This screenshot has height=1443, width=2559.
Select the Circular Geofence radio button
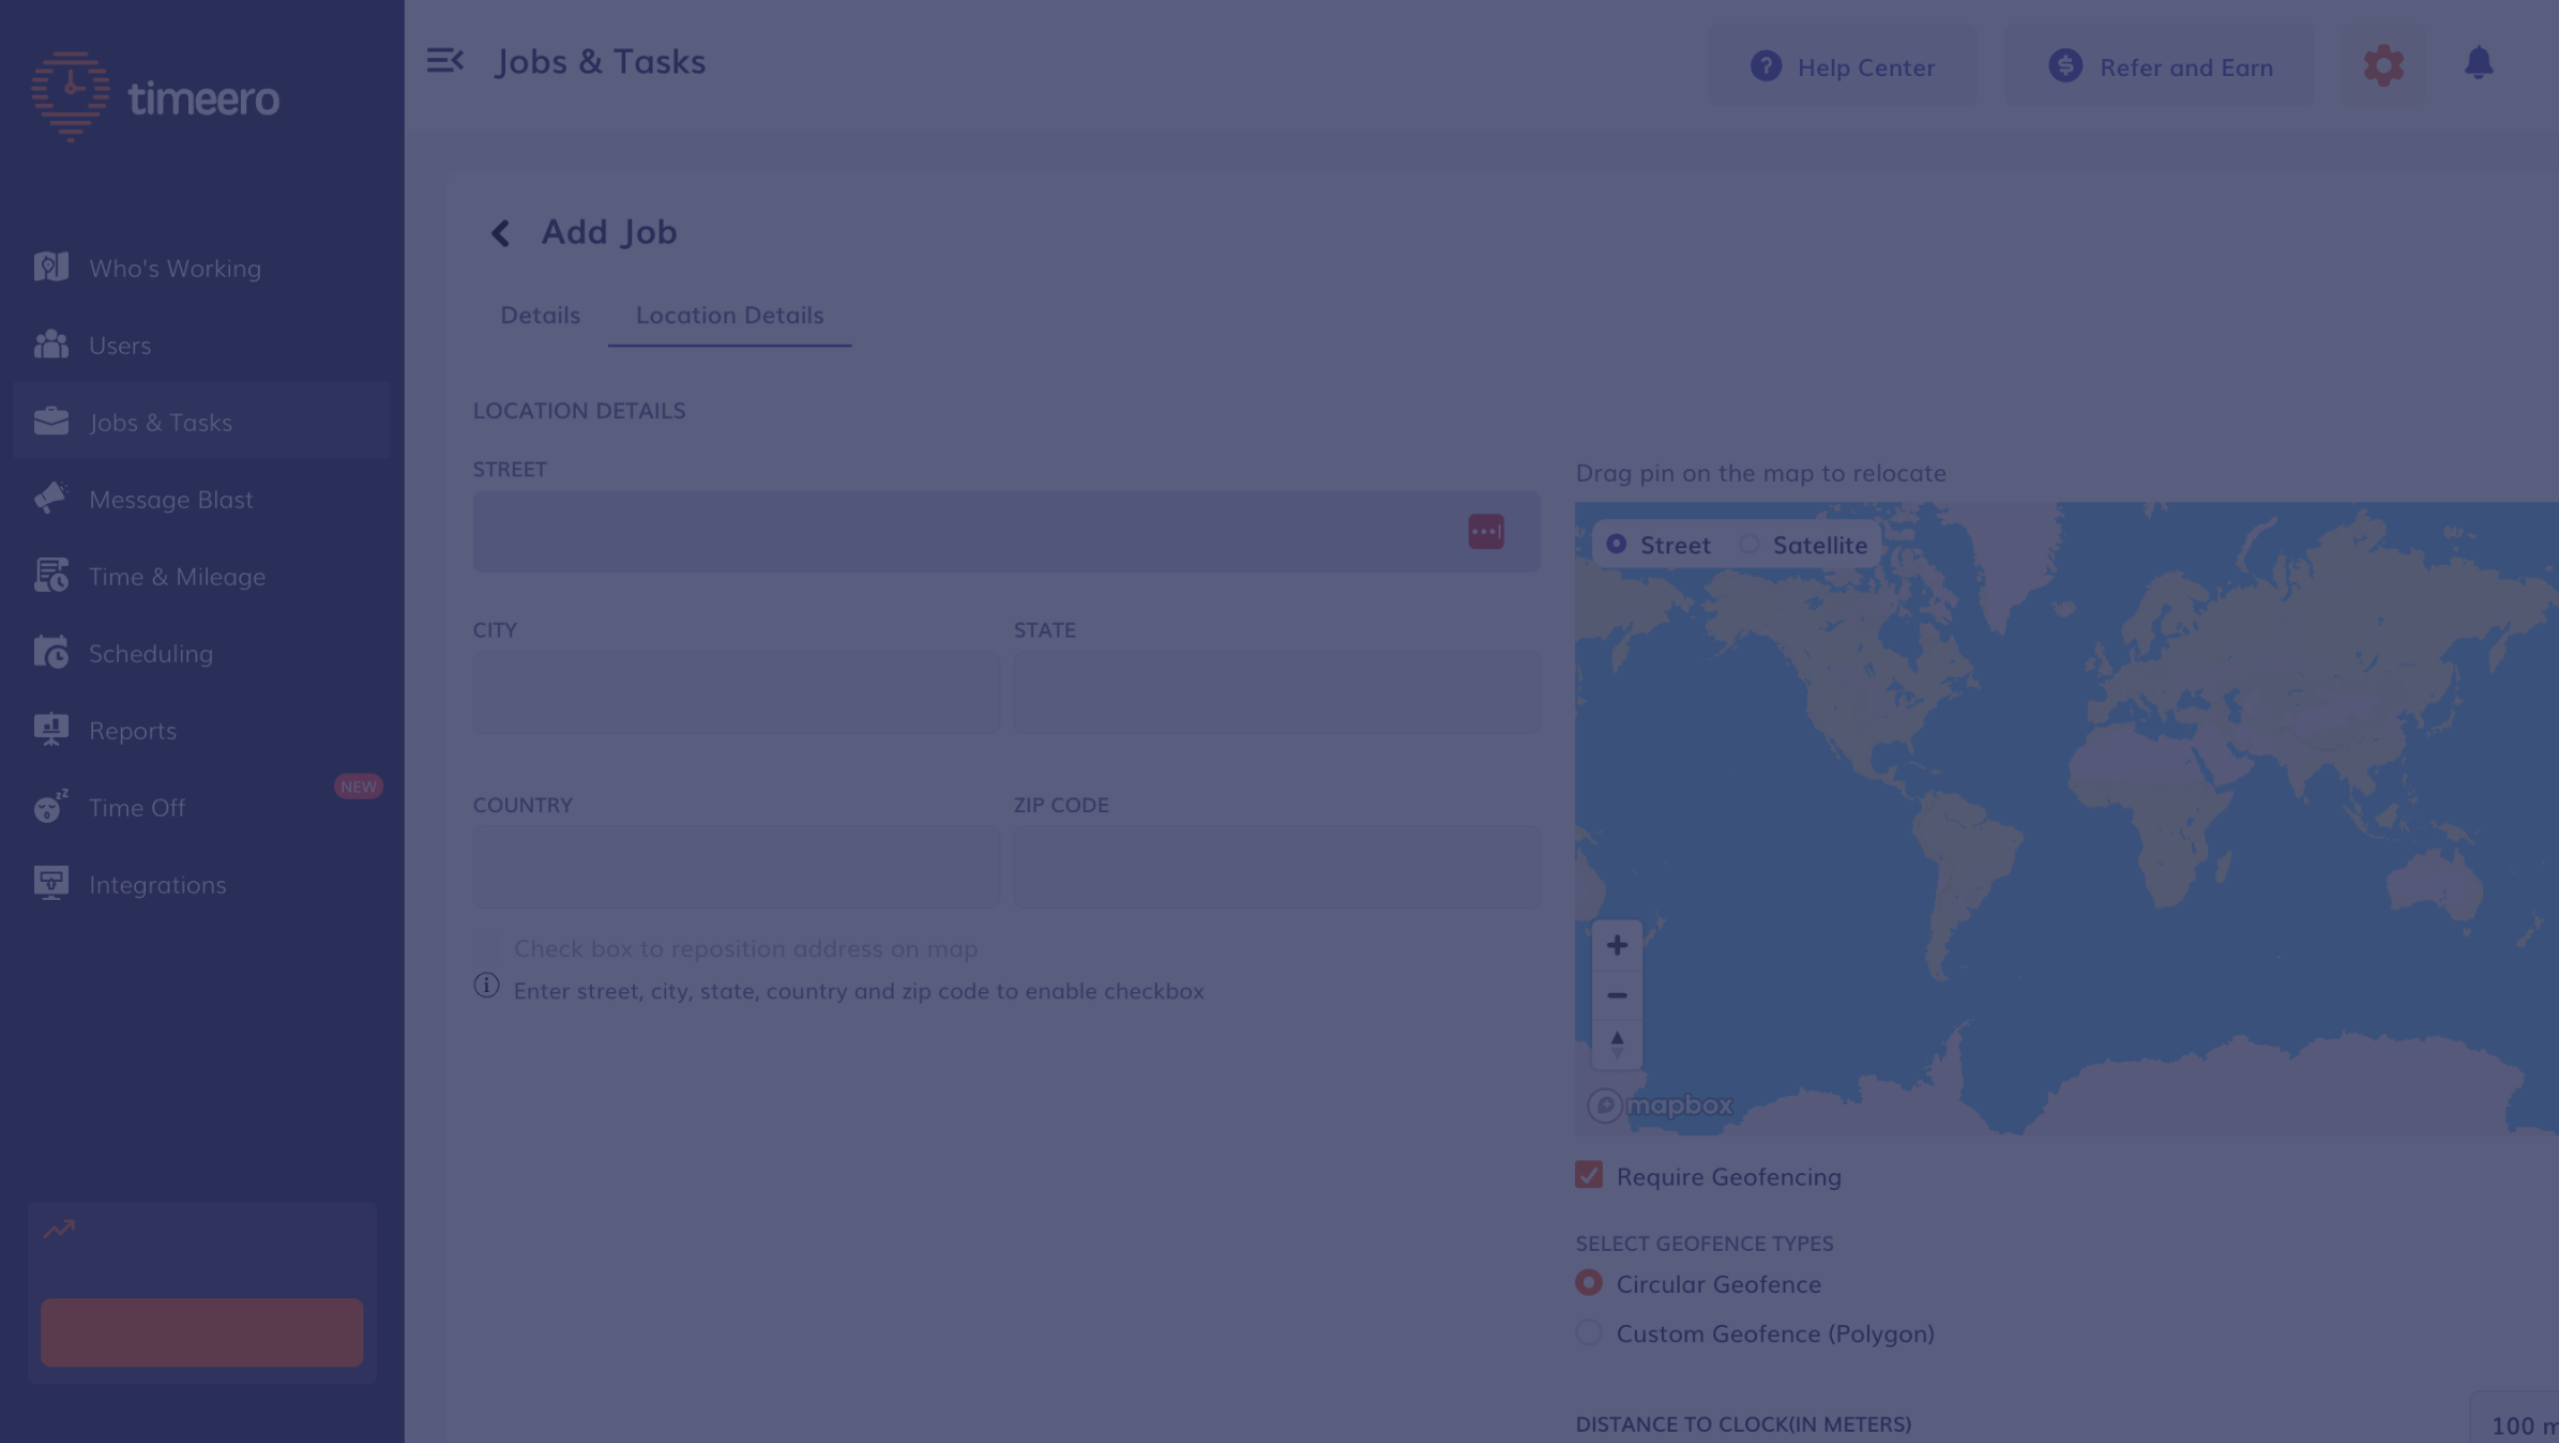click(x=1588, y=1283)
